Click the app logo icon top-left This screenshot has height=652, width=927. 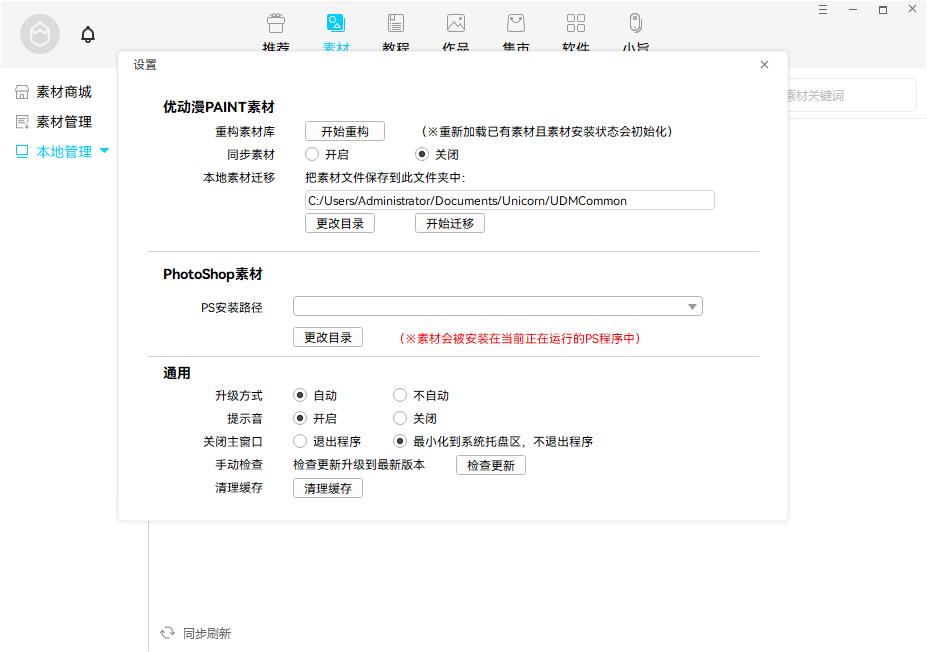(x=39, y=34)
